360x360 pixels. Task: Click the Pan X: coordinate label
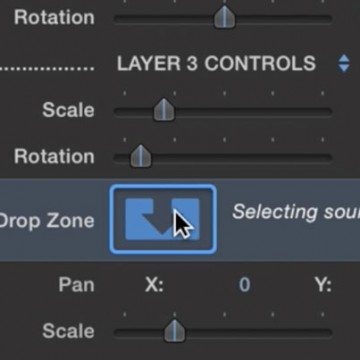click(154, 285)
